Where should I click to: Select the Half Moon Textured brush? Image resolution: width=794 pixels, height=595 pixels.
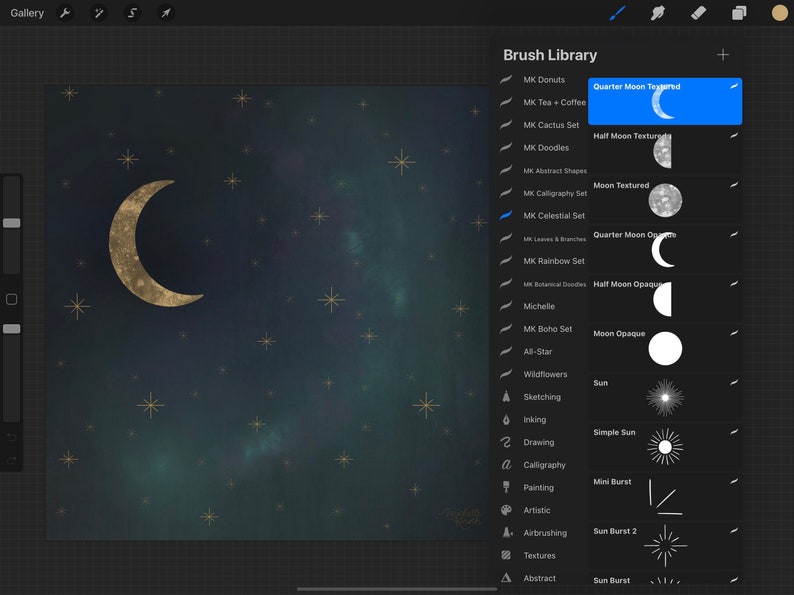tap(665, 150)
